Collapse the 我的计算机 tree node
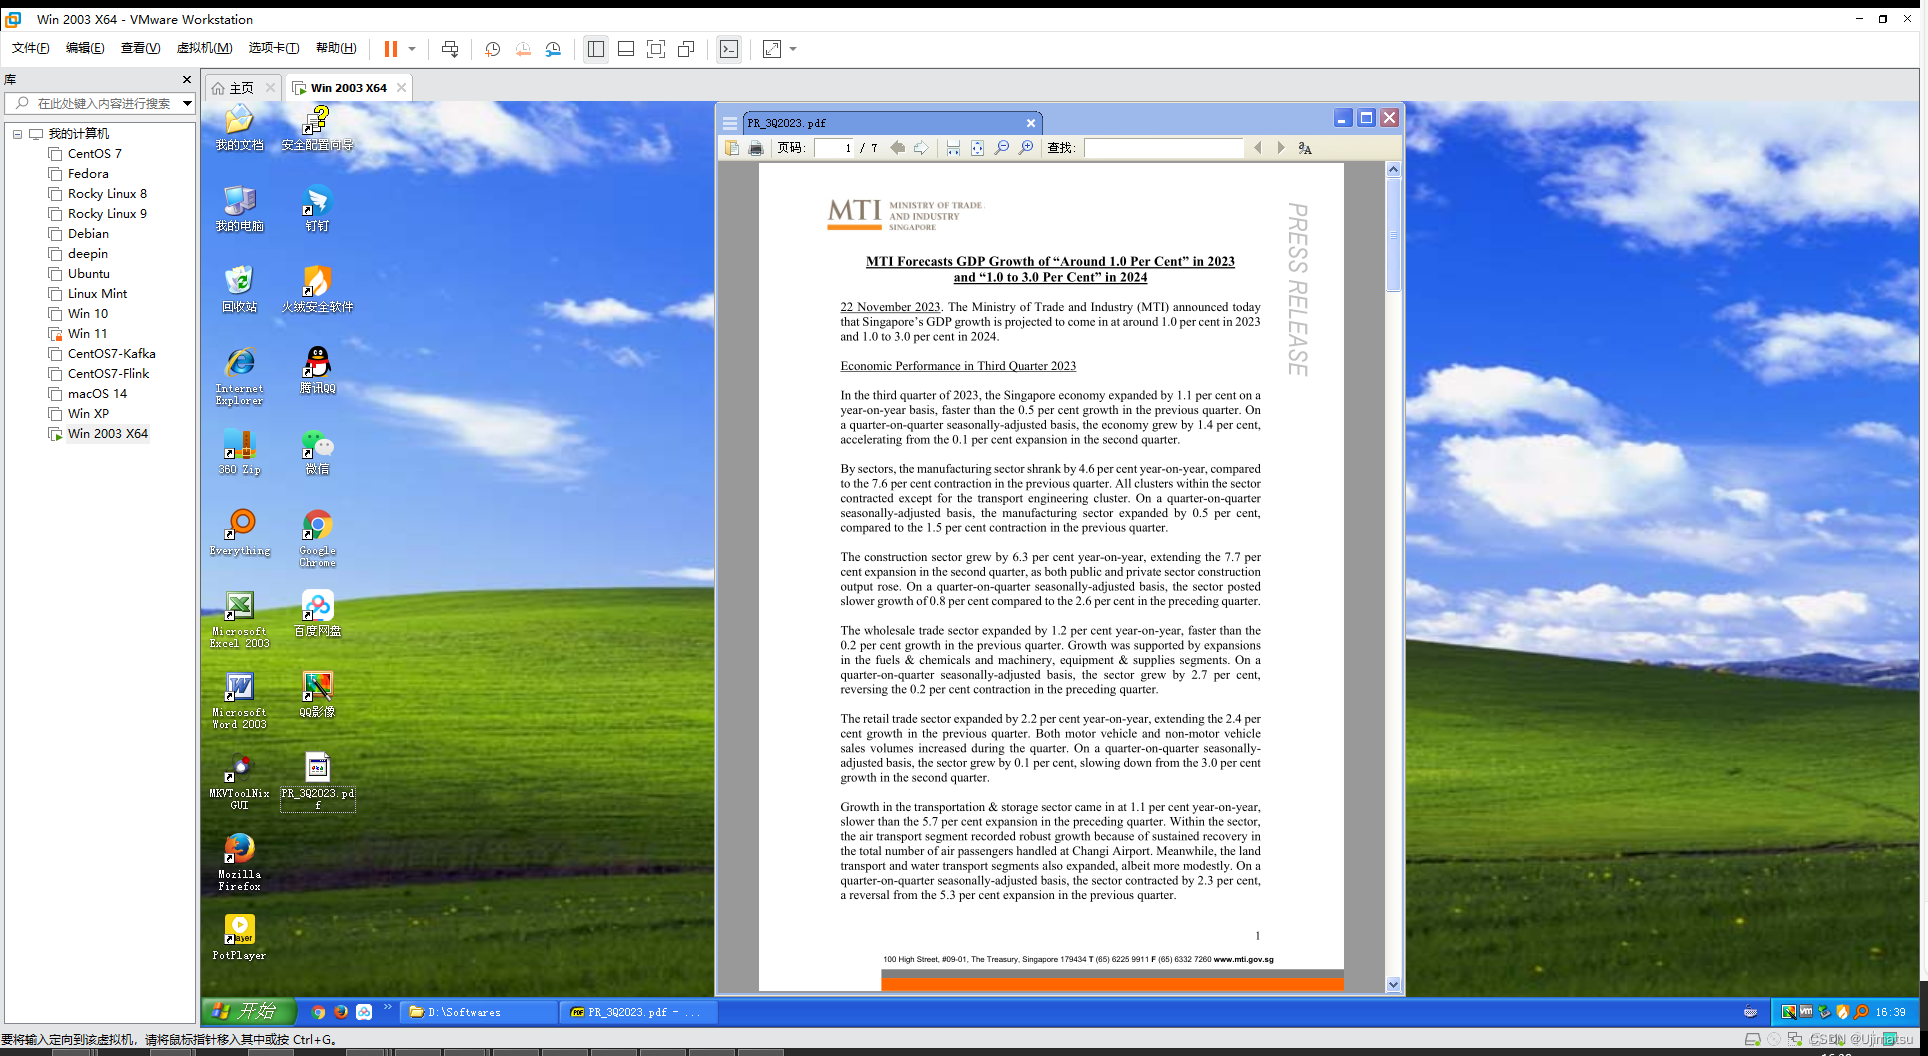Image resolution: width=1928 pixels, height=1056 pixels. point(17,133)
